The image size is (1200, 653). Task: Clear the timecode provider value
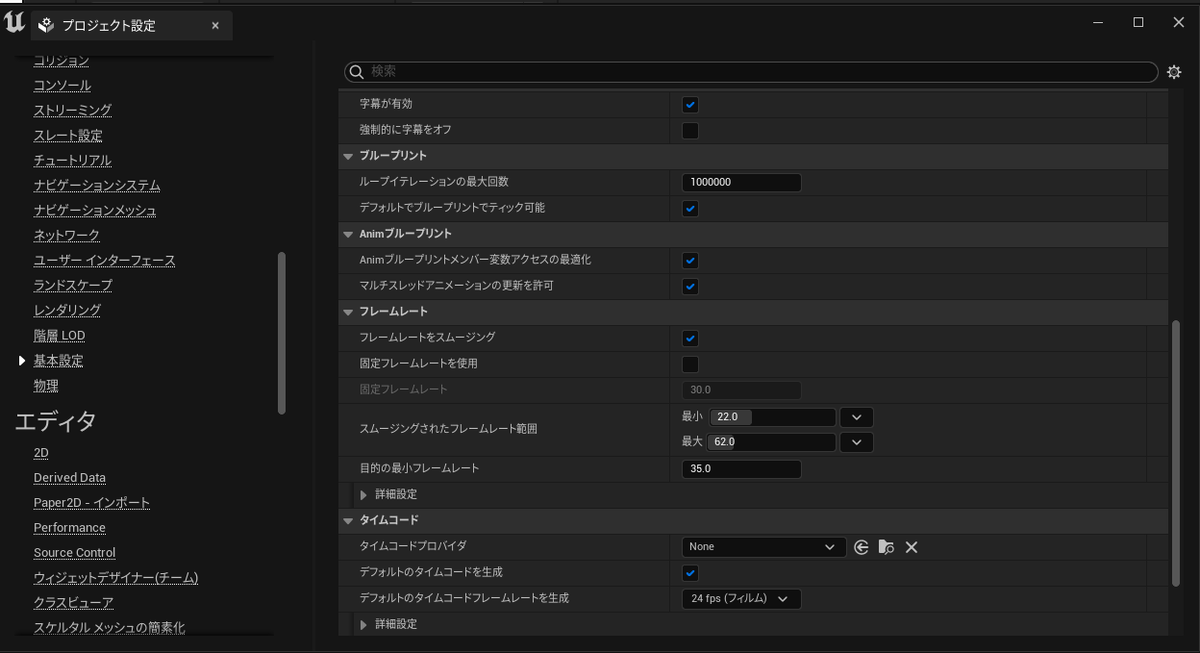point(911,547)
